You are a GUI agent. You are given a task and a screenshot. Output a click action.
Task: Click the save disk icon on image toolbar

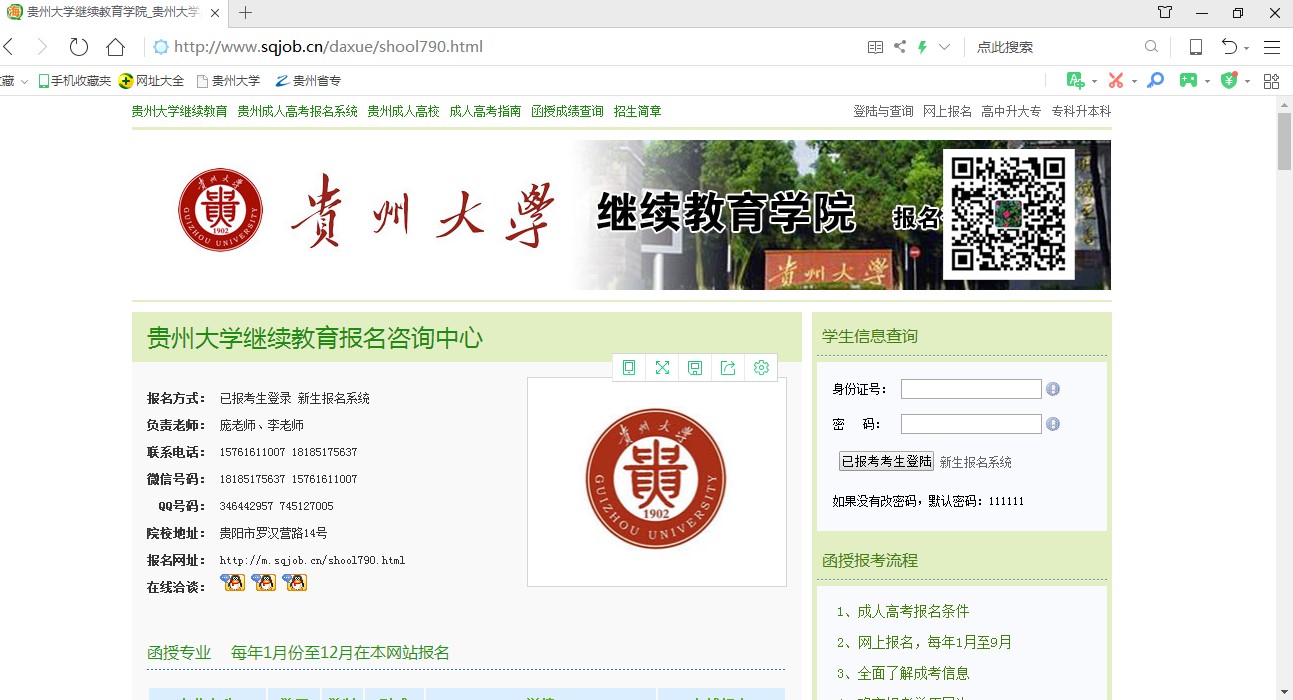click(x=695, y=368)
